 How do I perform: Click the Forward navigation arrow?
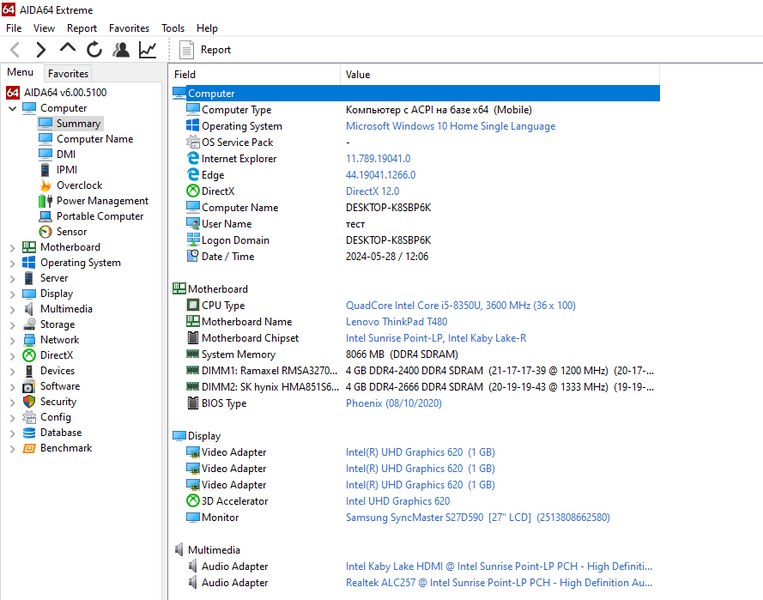(x=41, y=50)
